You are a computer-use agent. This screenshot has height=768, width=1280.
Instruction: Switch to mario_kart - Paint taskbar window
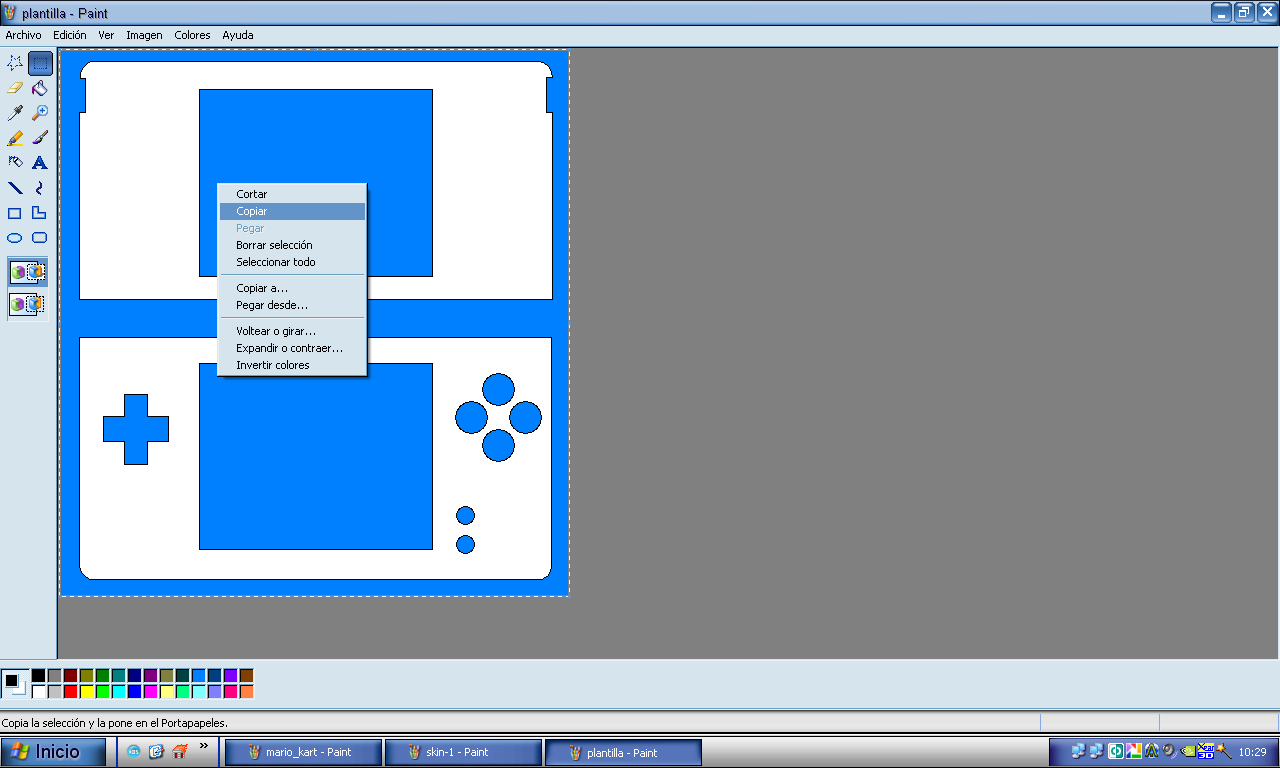coord(303,752)
